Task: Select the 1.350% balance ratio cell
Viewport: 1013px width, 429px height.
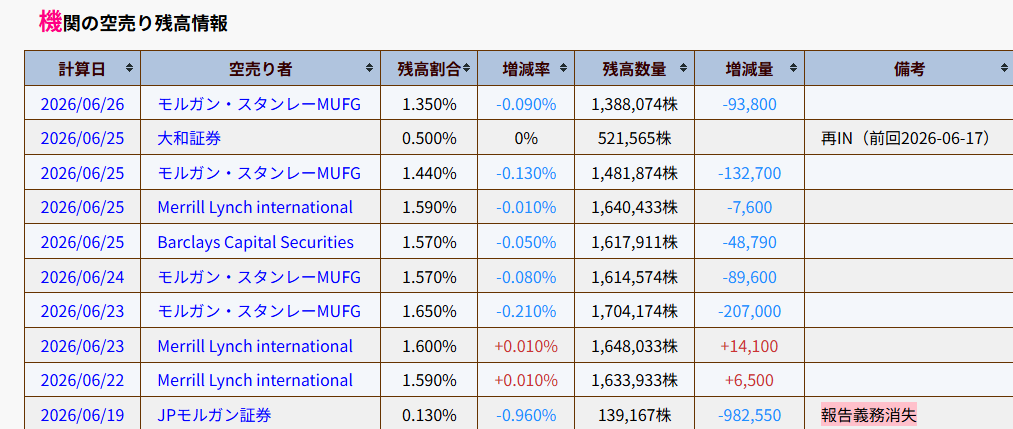Action: 429,103
